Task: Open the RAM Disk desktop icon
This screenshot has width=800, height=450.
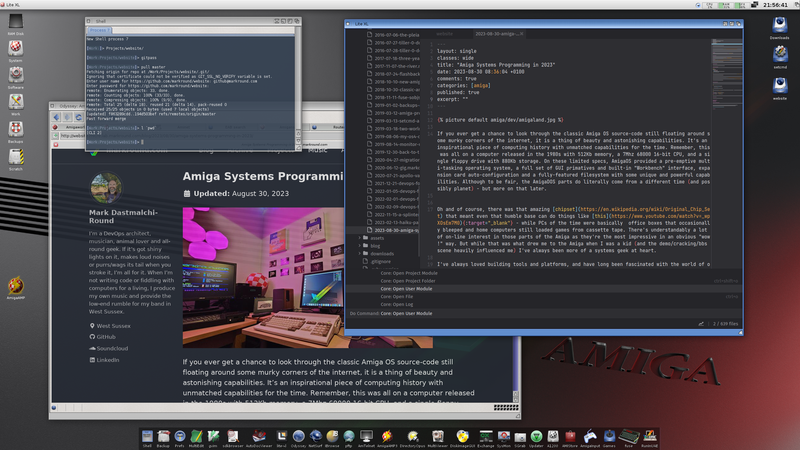Action: click(15, 36)
